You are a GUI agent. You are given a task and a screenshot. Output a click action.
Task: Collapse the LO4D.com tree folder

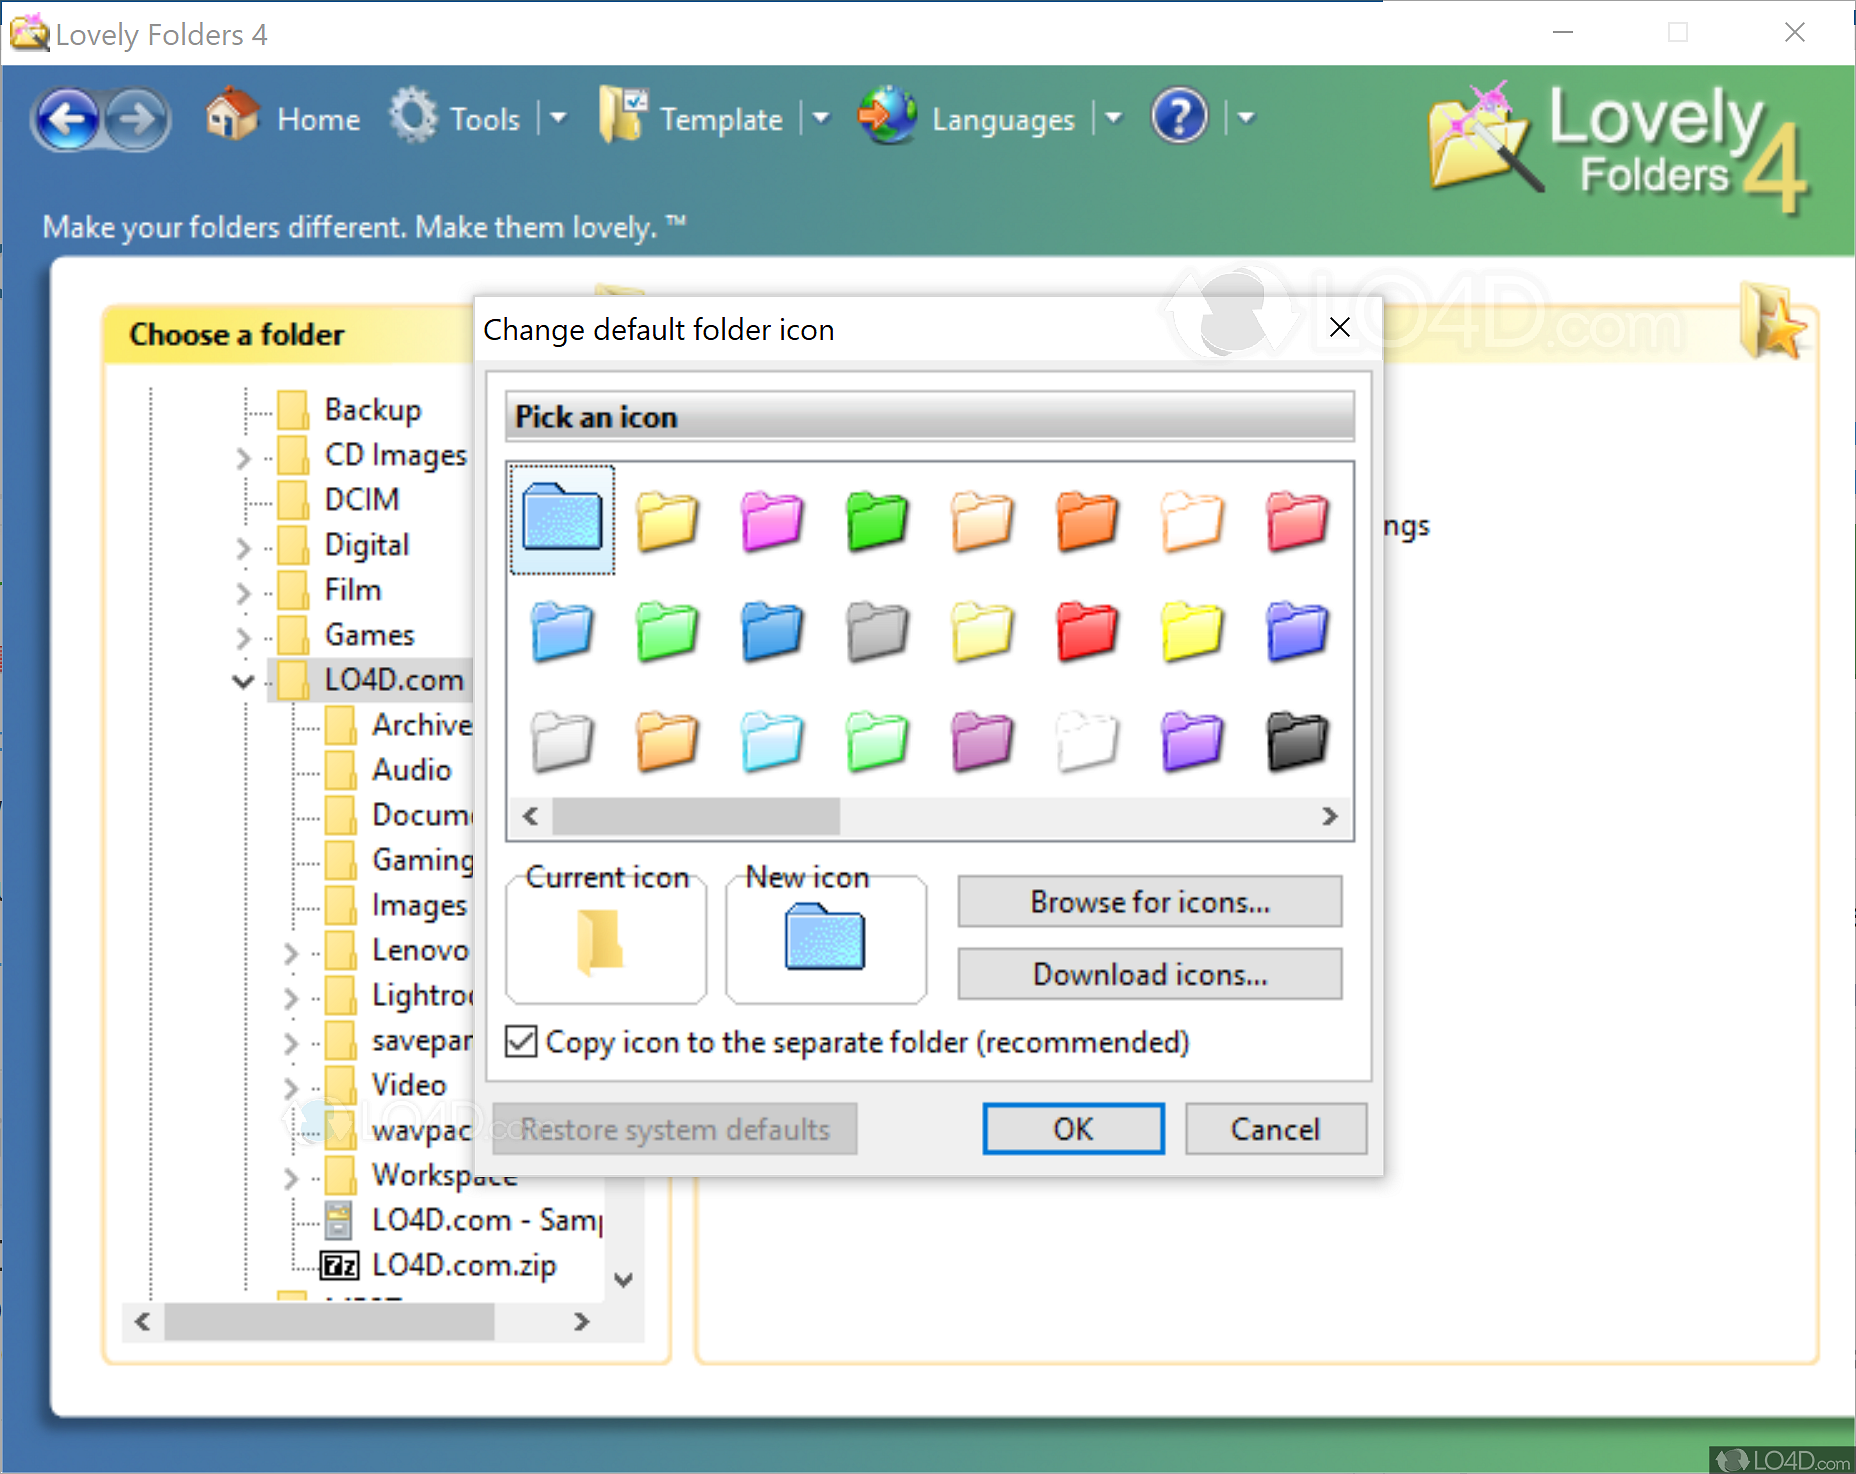243,681
